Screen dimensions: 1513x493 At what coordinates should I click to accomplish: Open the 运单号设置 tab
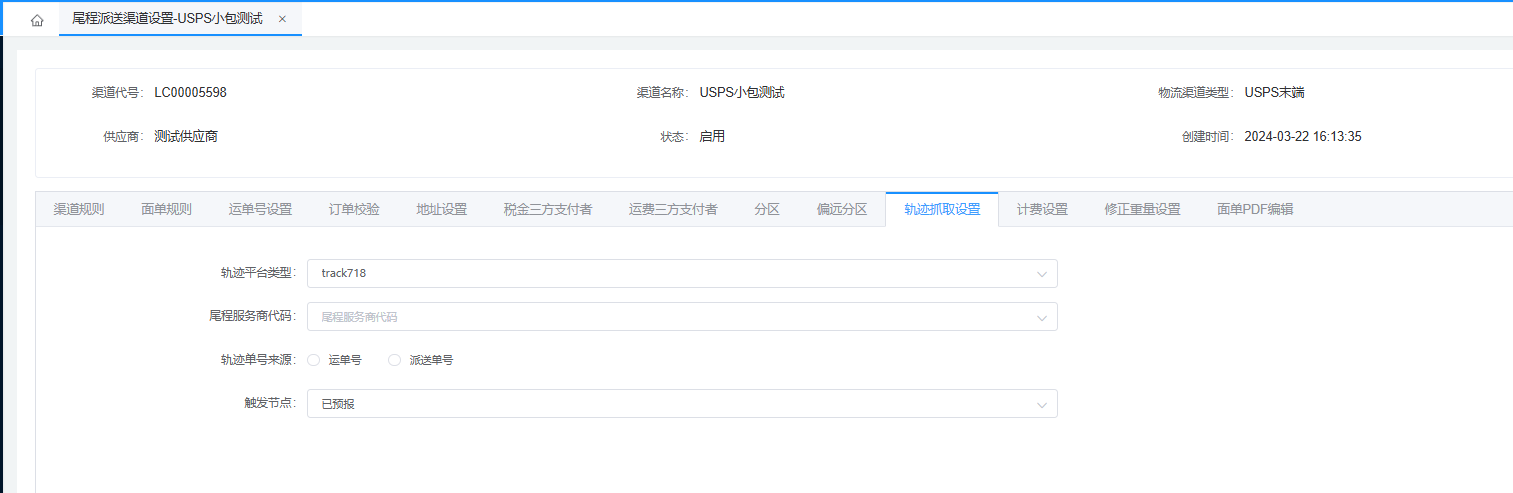[260, 209]
